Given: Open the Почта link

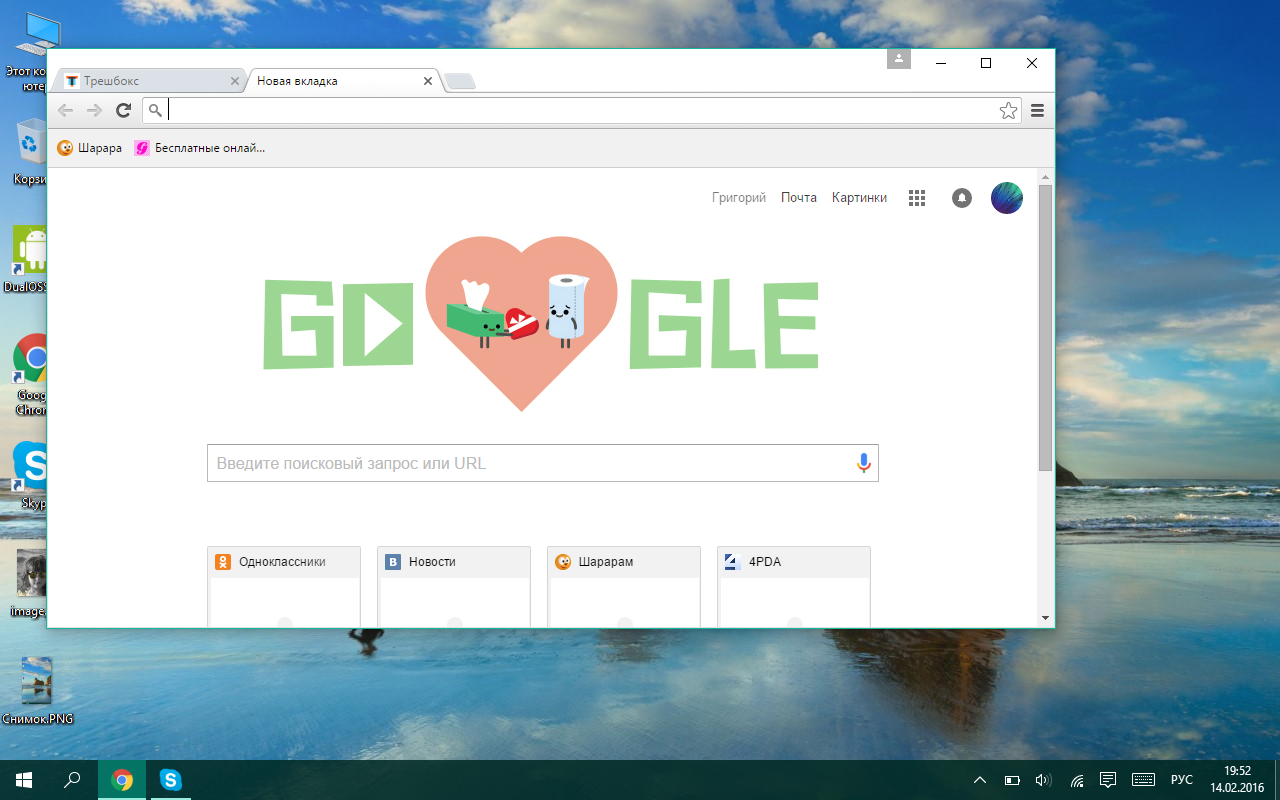Looking at the screenshot, I should coord(799,198).
